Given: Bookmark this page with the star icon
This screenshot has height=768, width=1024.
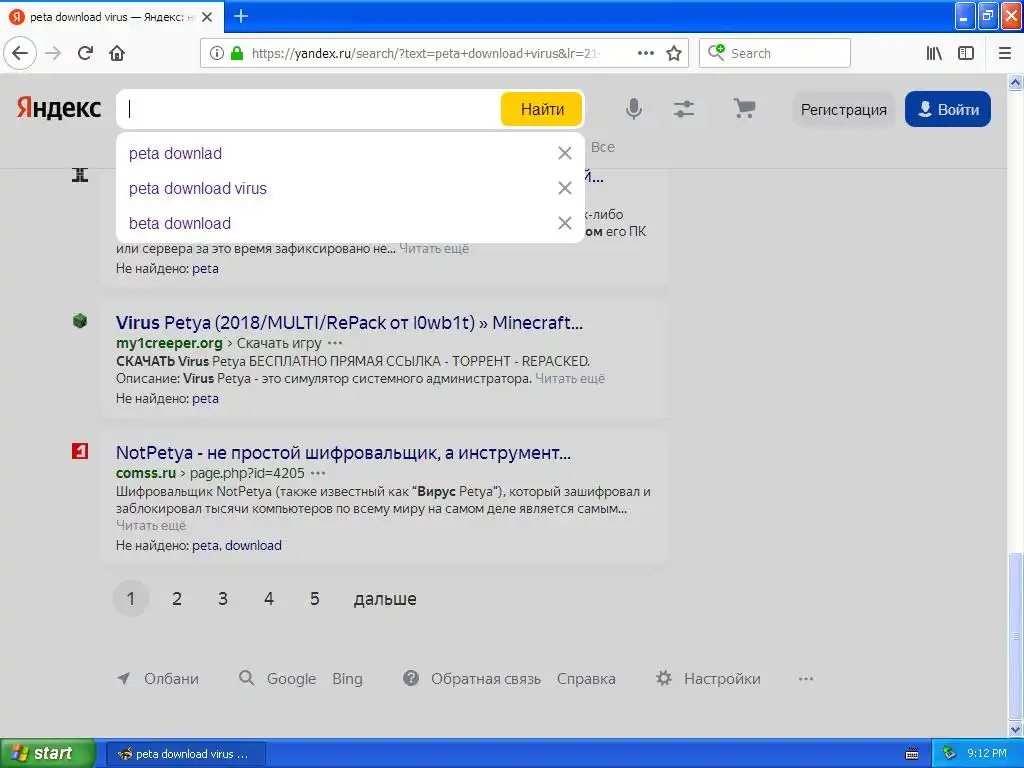Looking at the screenshot, I should [674, 53].
